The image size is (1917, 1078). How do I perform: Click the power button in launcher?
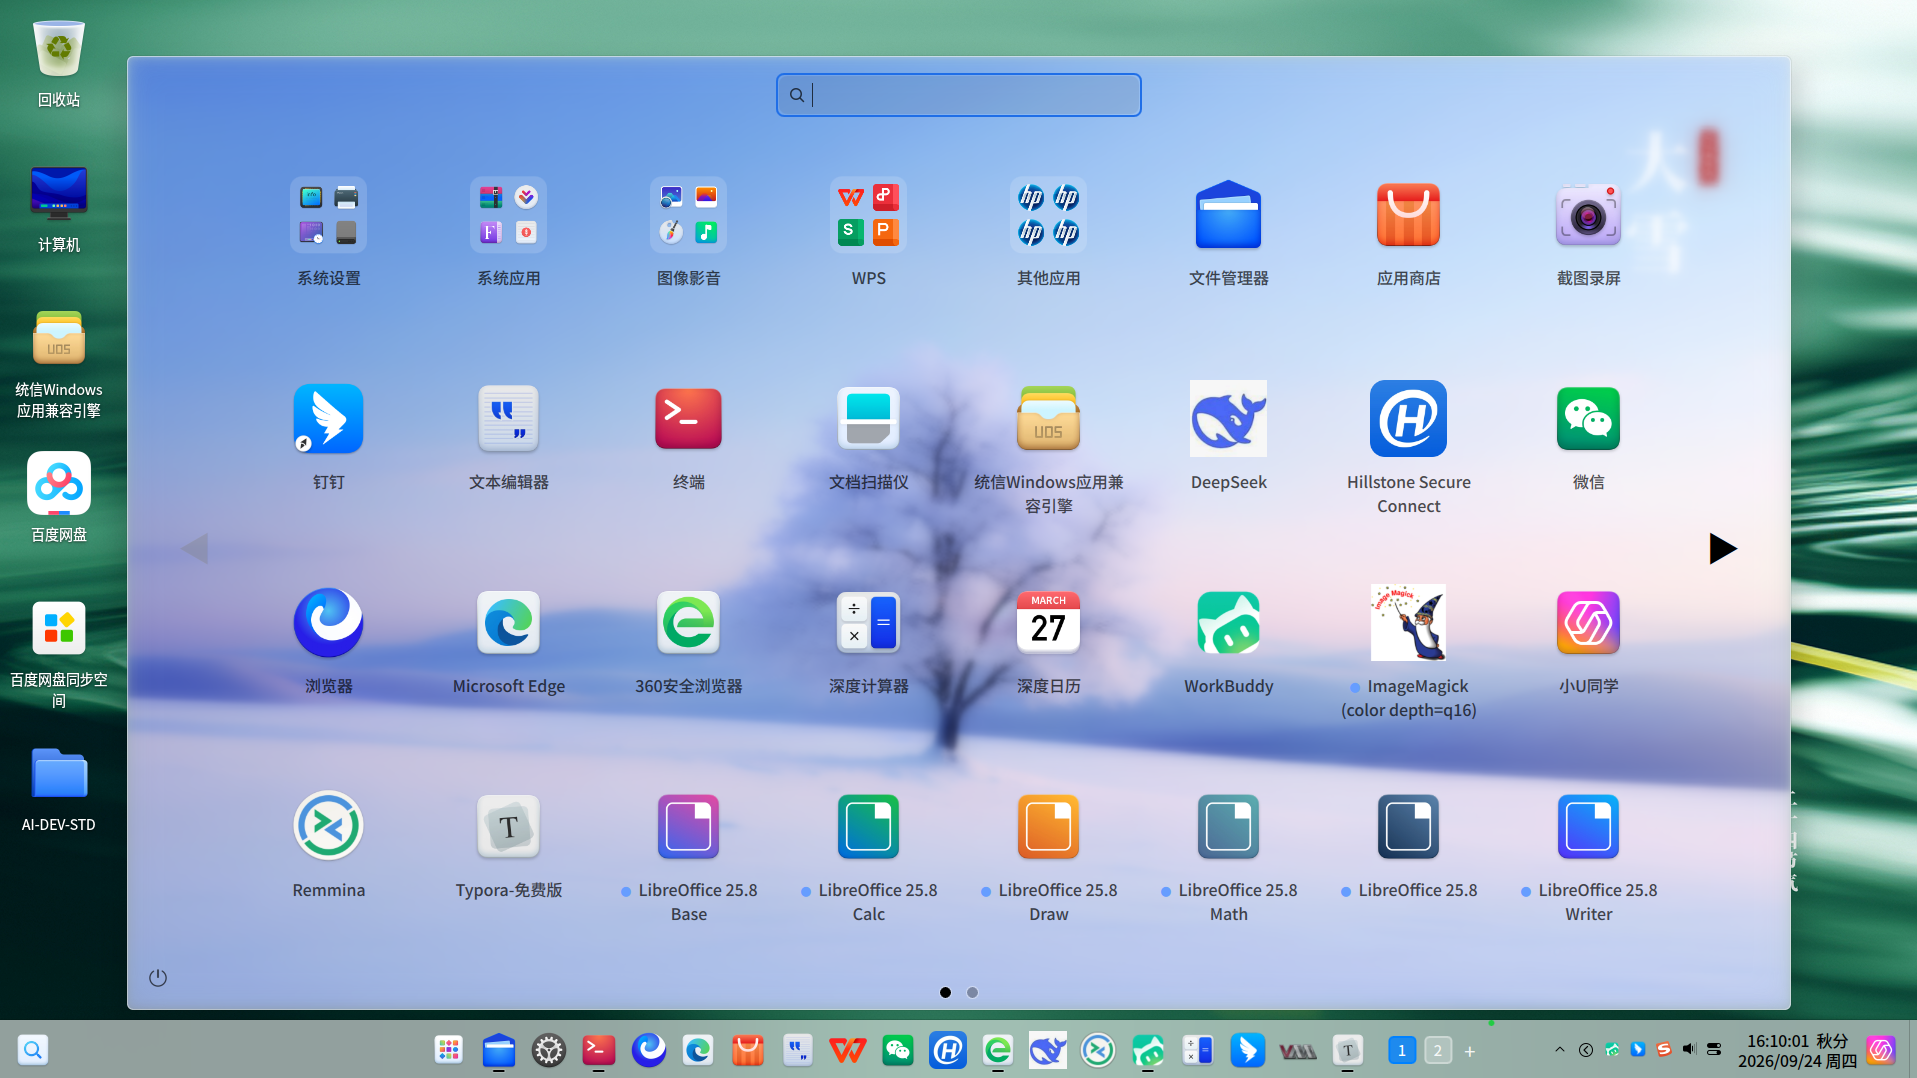(158, 977)
